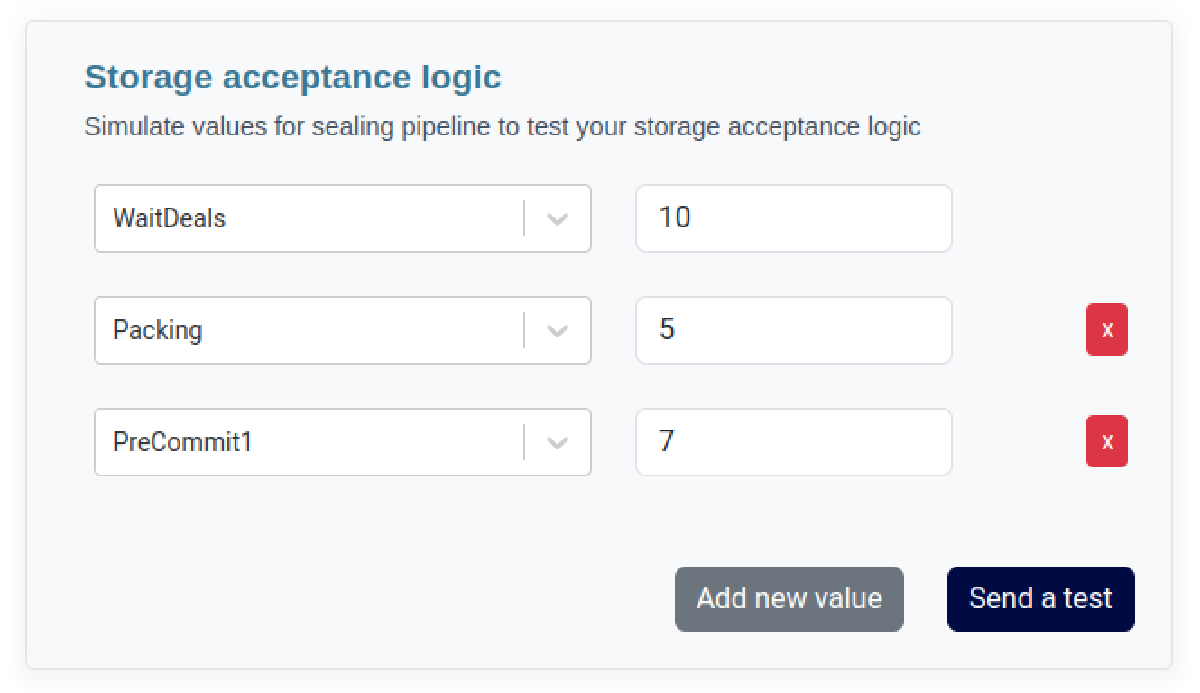Click the number 10 in first row
This screenshot has height=693, width=1200.
click(x=675, y=218)
